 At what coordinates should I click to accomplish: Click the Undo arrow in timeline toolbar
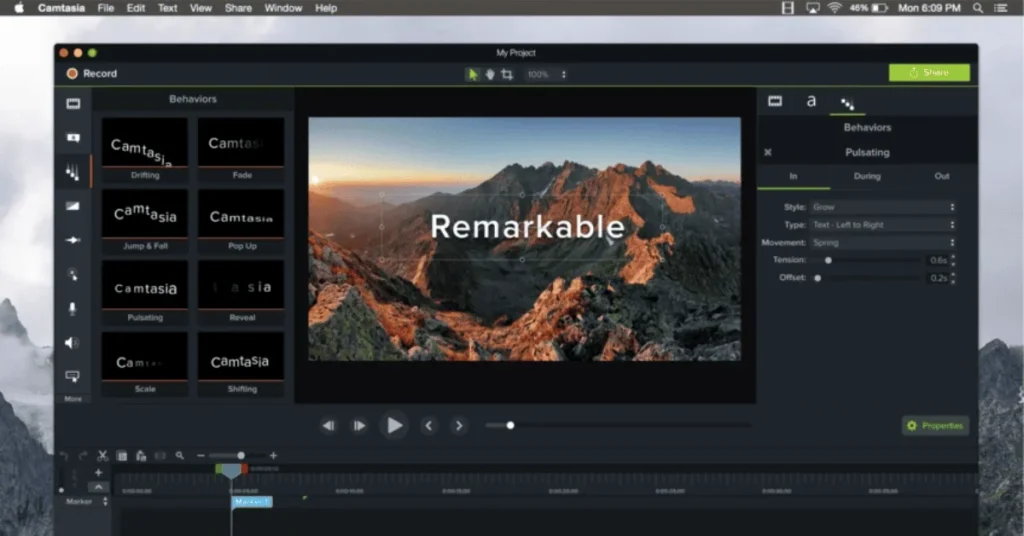(x=64, y=456)
